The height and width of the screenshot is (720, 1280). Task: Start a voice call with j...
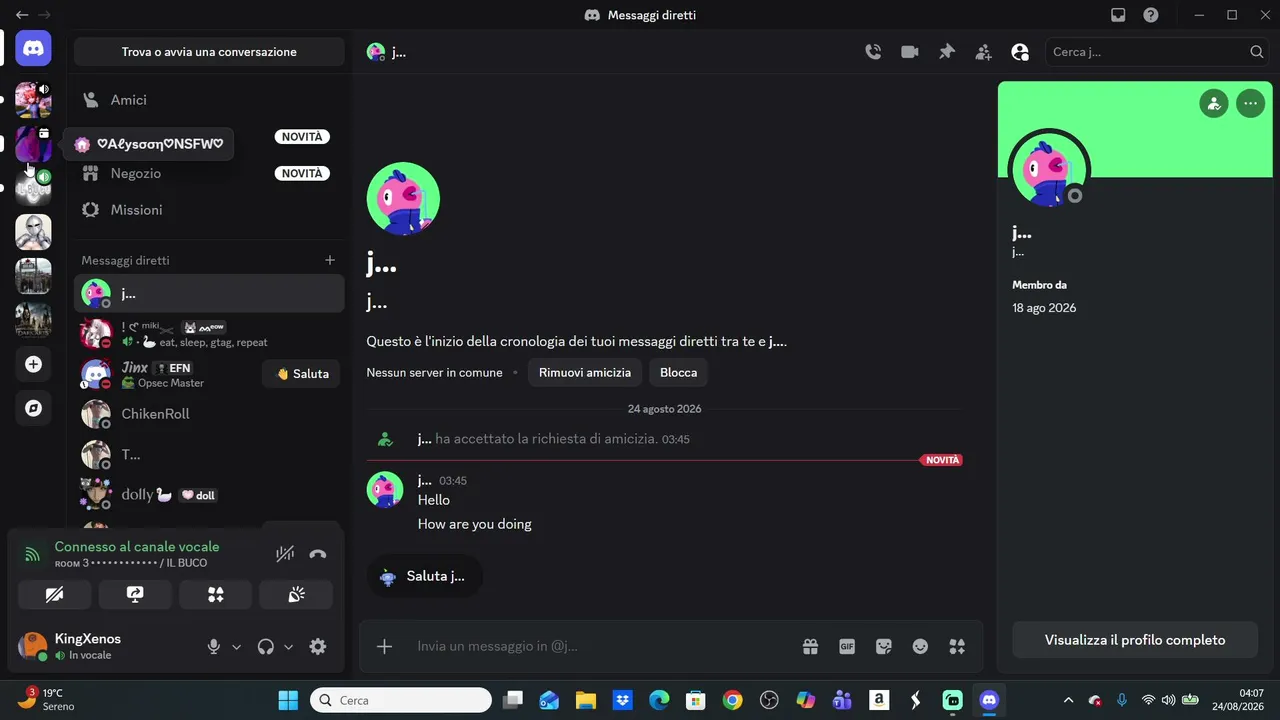tap(873, 52)
